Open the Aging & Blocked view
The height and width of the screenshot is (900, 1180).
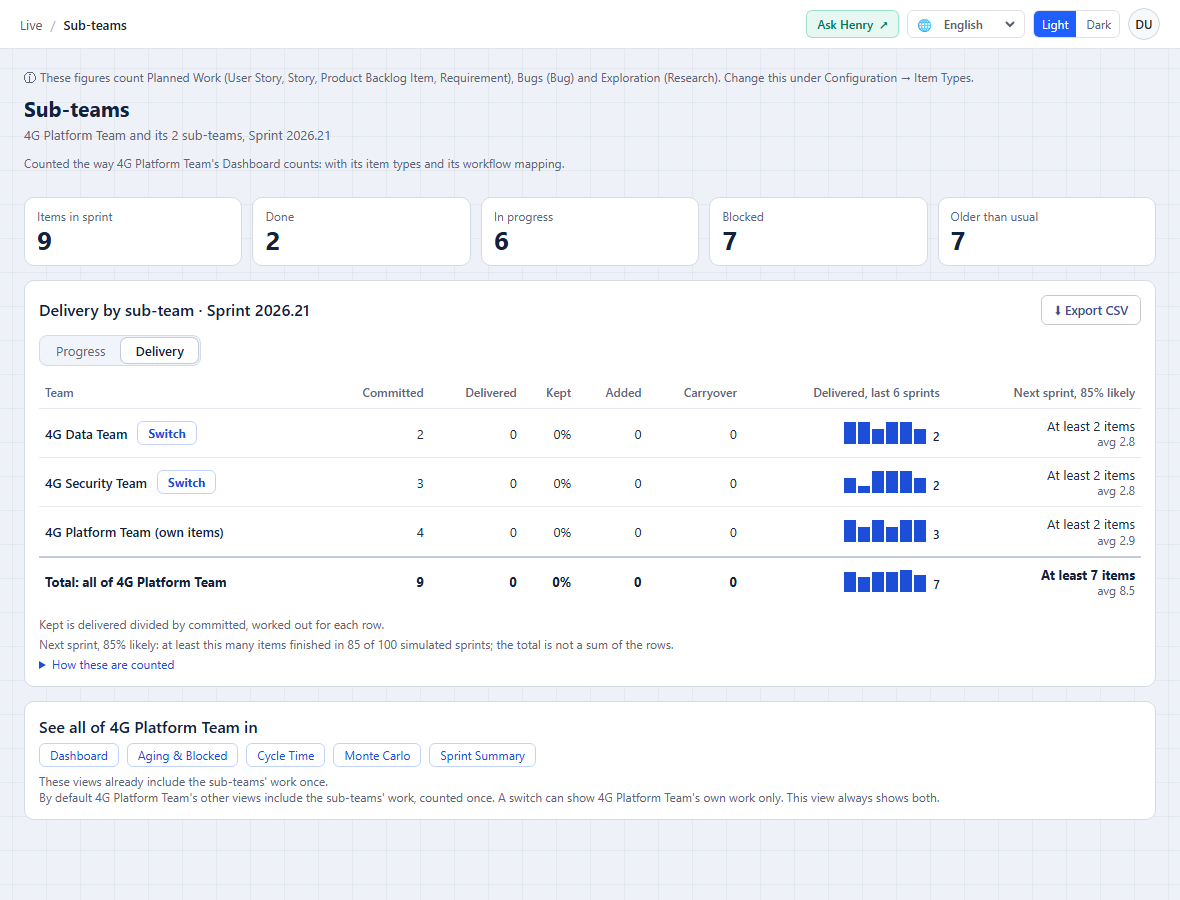pyautogui.click(x=182, y=756)
